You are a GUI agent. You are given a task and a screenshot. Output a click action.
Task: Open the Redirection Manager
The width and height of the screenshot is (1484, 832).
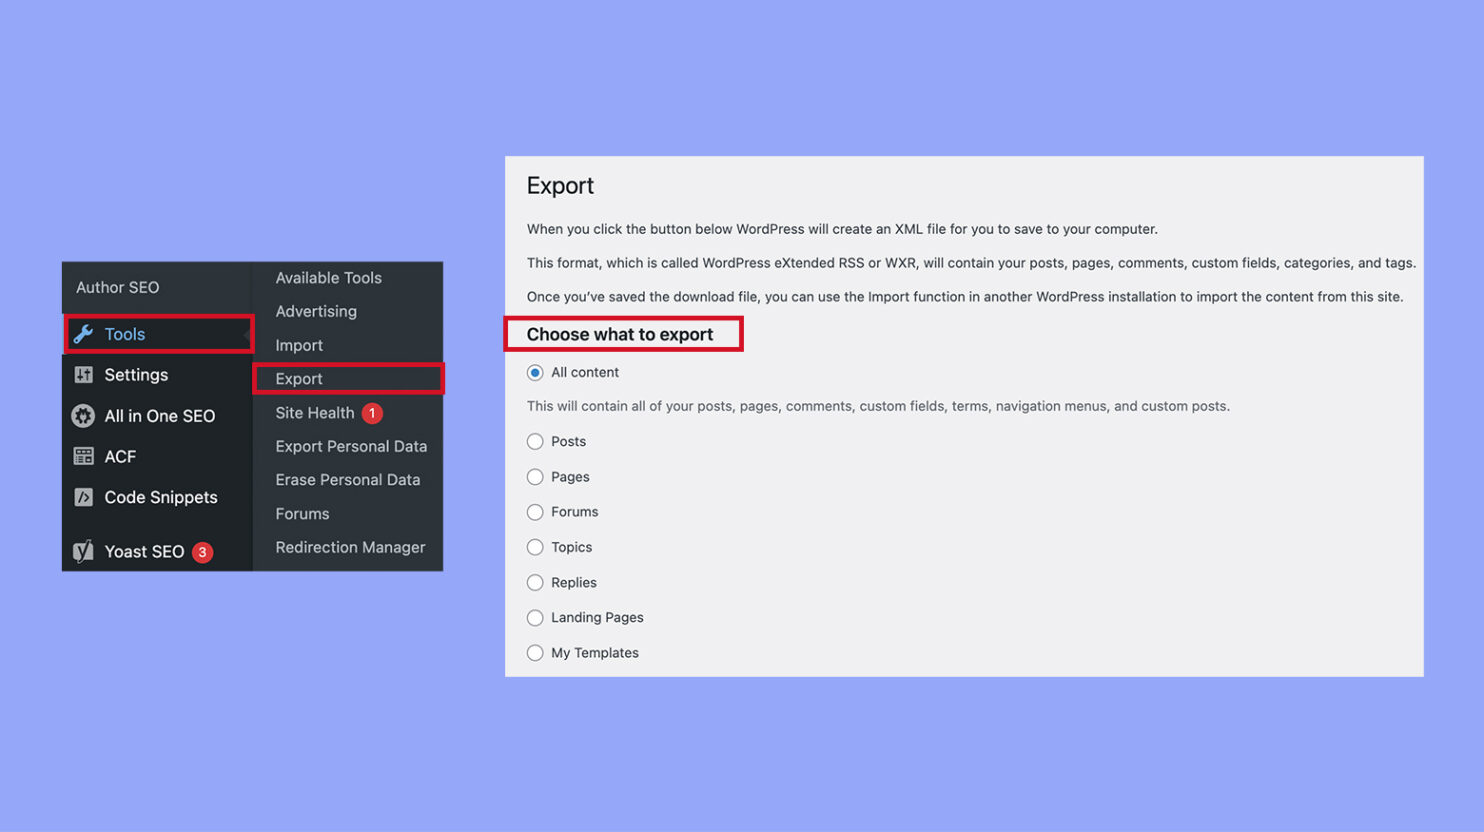coord(350,547)
